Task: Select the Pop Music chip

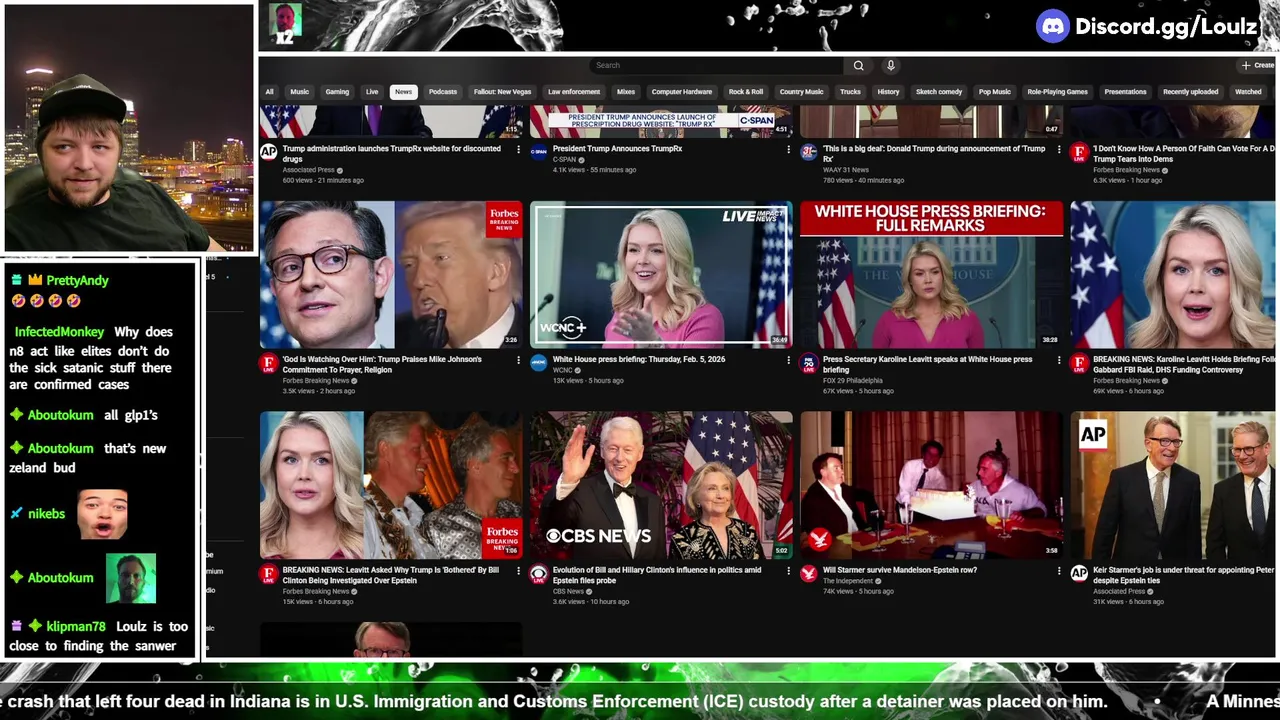Action: (995, 92)
